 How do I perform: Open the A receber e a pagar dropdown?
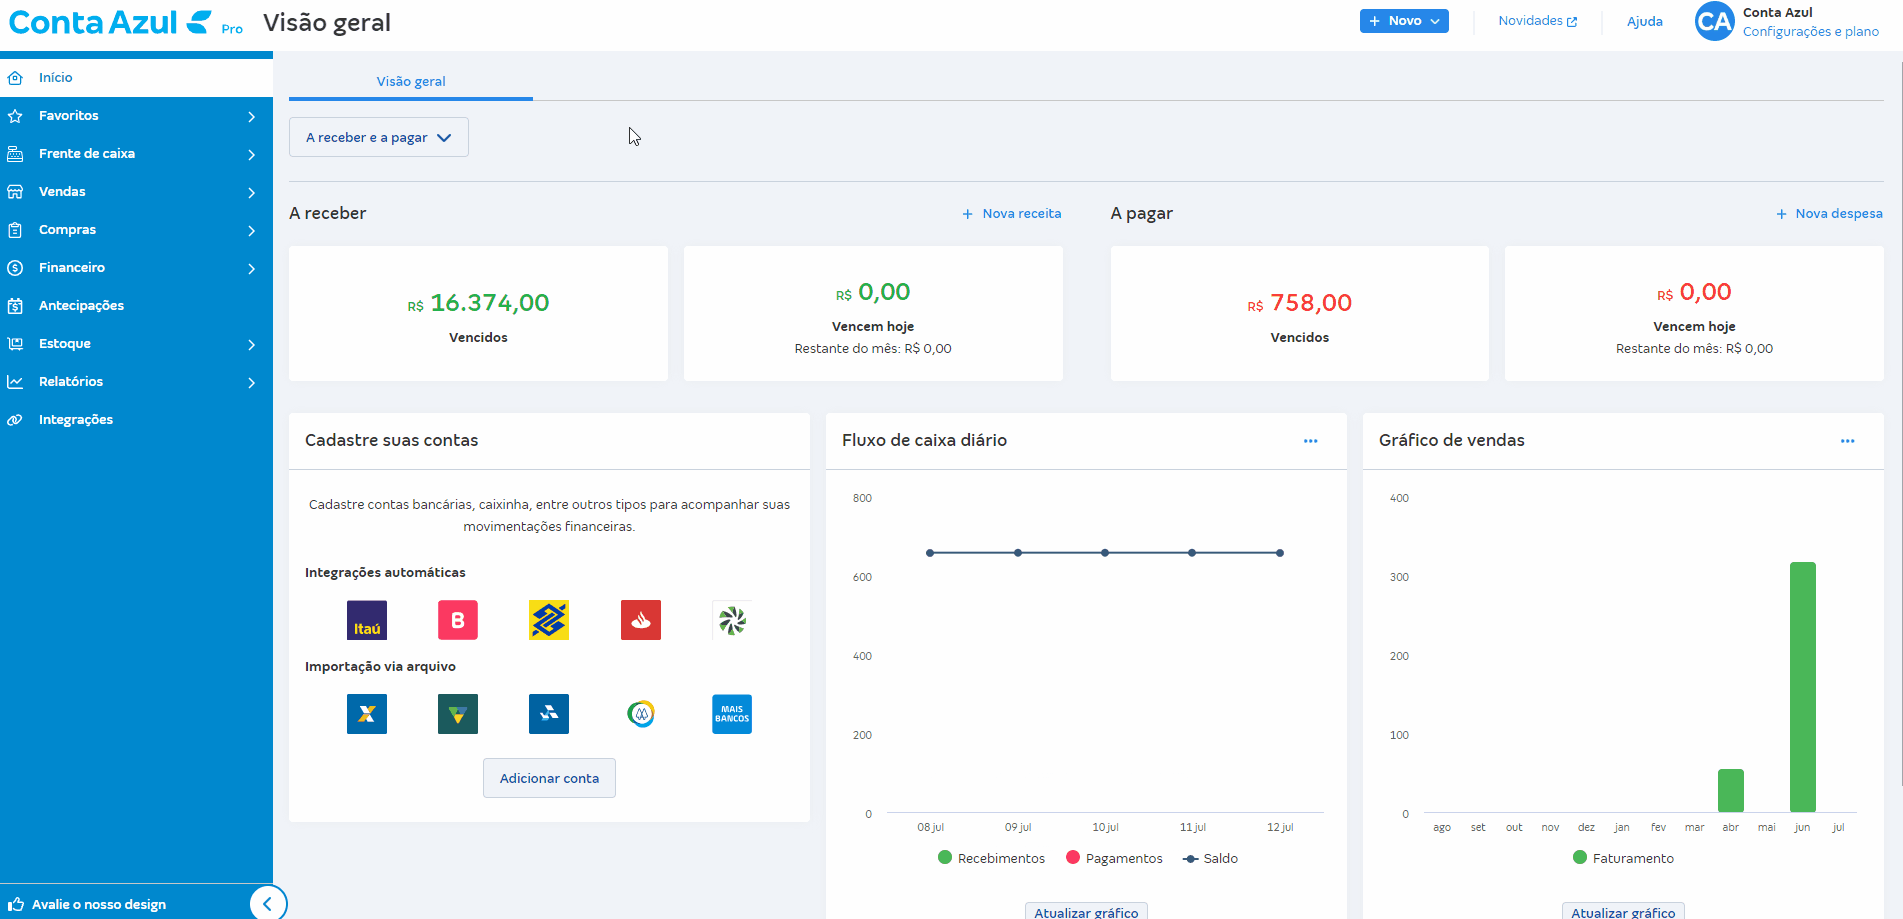[x=379, y=137]
